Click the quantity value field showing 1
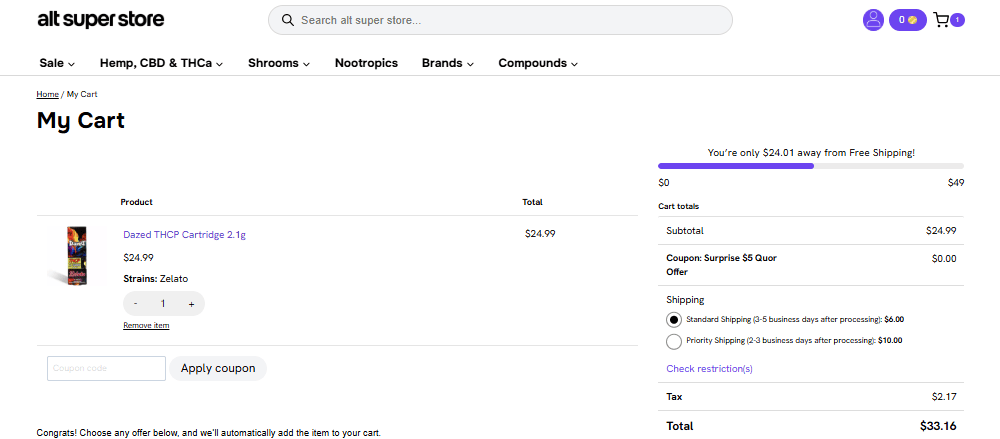 tap(163, 304)
